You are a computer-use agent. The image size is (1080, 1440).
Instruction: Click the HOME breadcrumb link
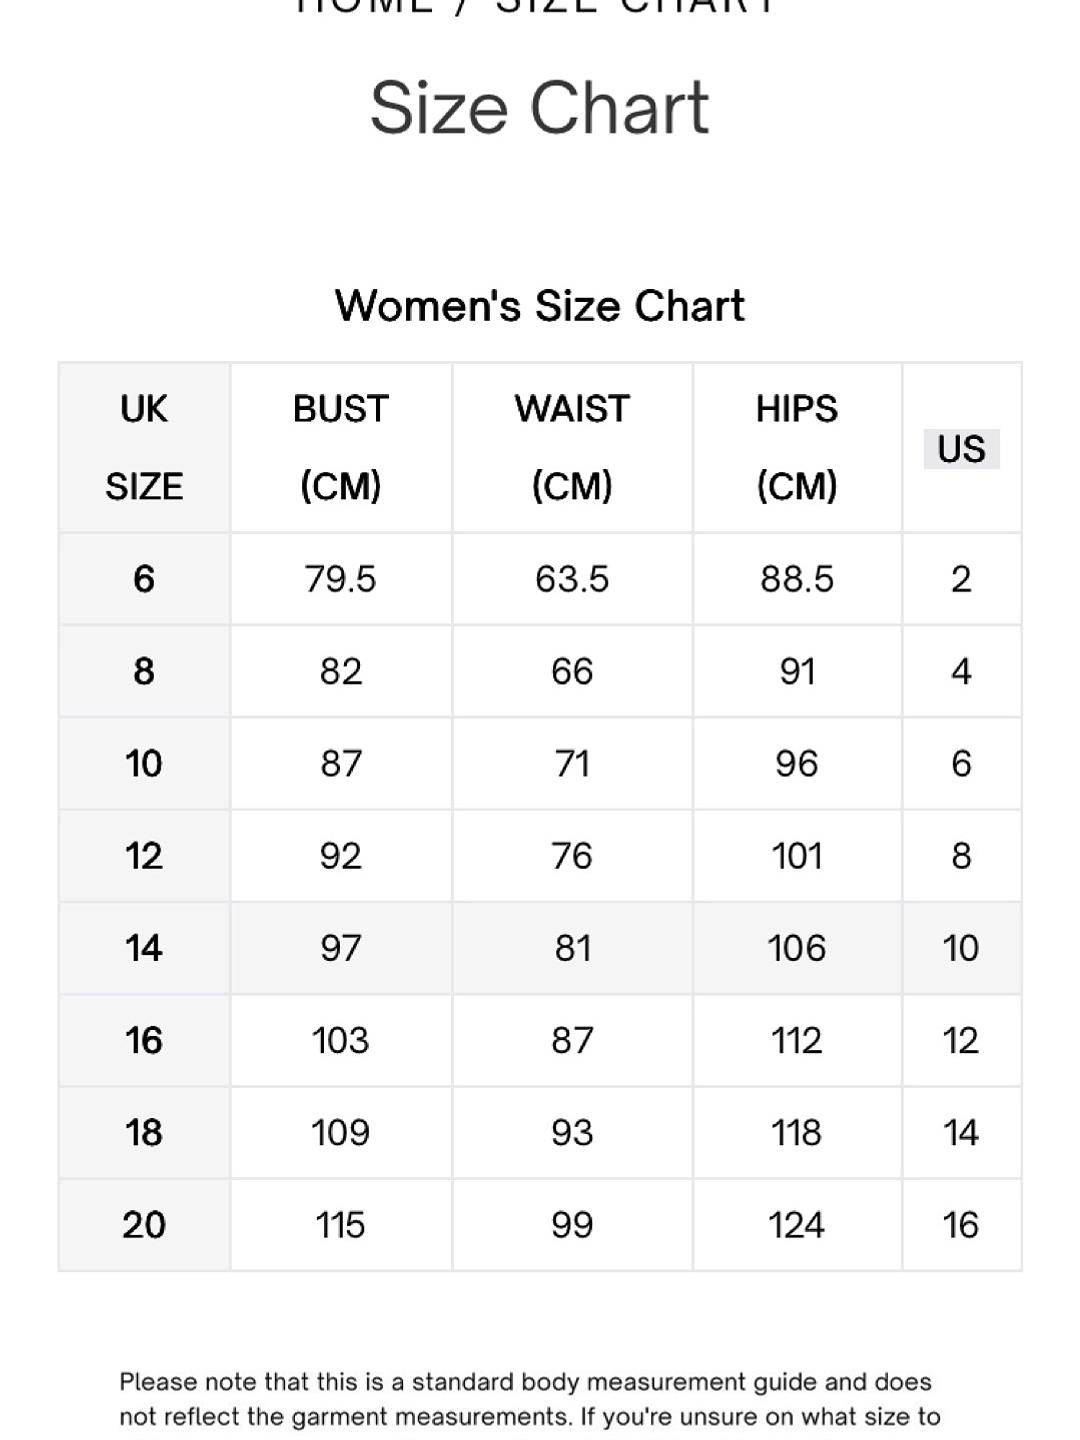click(365, 6)
